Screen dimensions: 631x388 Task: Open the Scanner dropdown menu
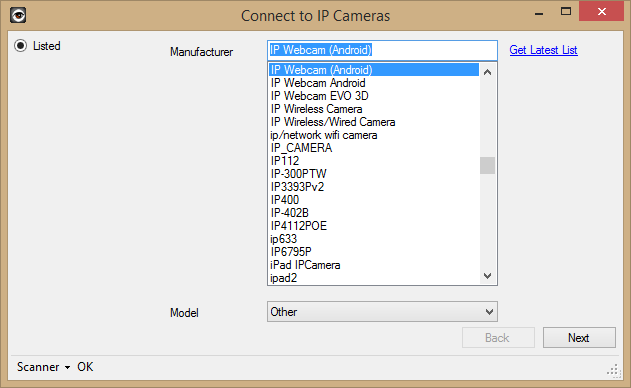[x=43, y=367]
